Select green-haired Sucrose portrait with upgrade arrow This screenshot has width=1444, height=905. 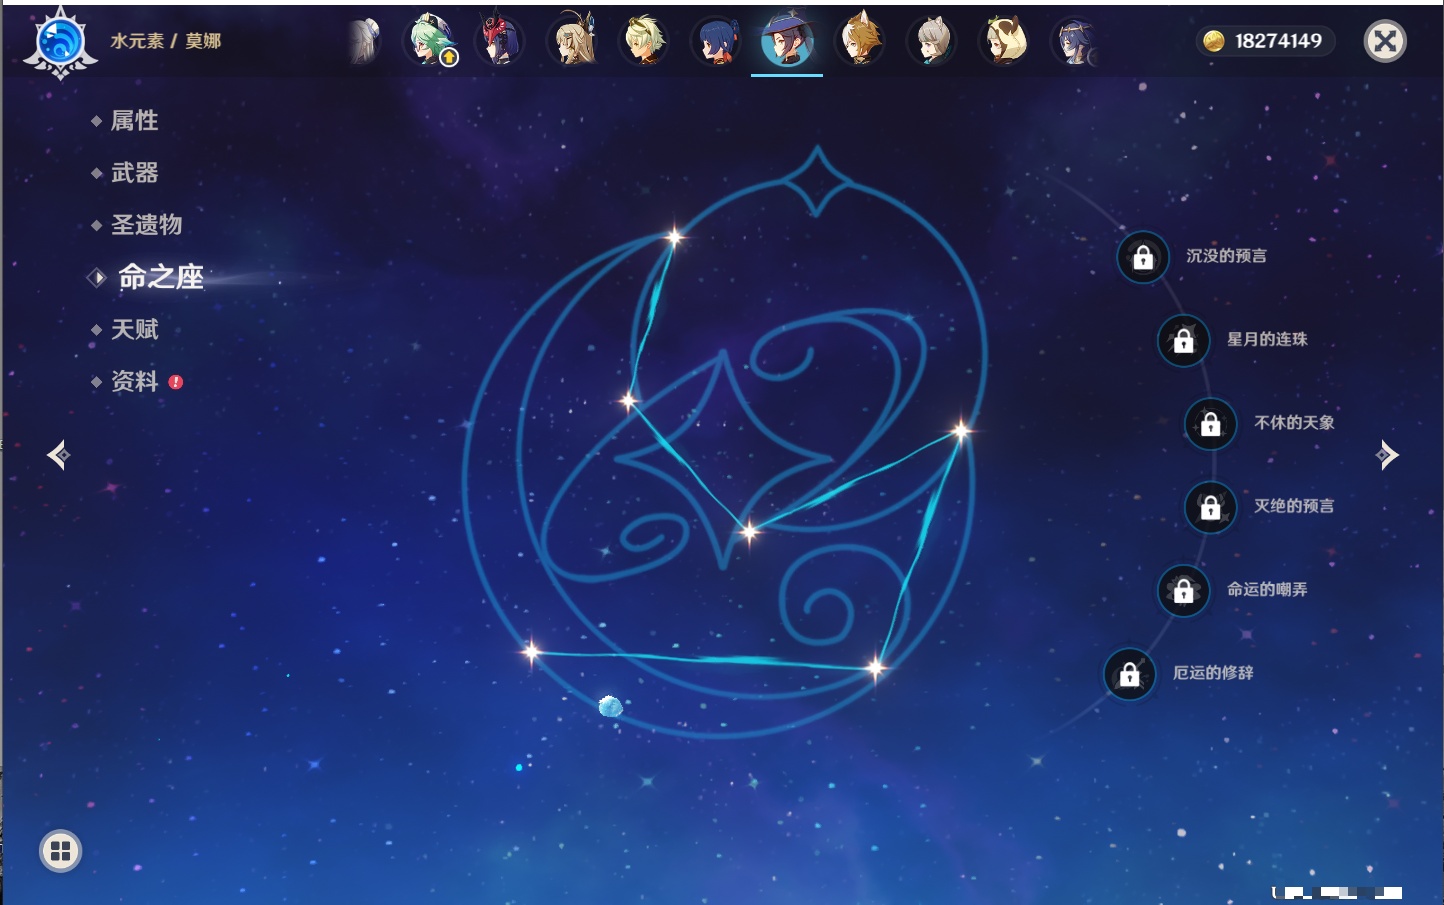coord(431,41)
